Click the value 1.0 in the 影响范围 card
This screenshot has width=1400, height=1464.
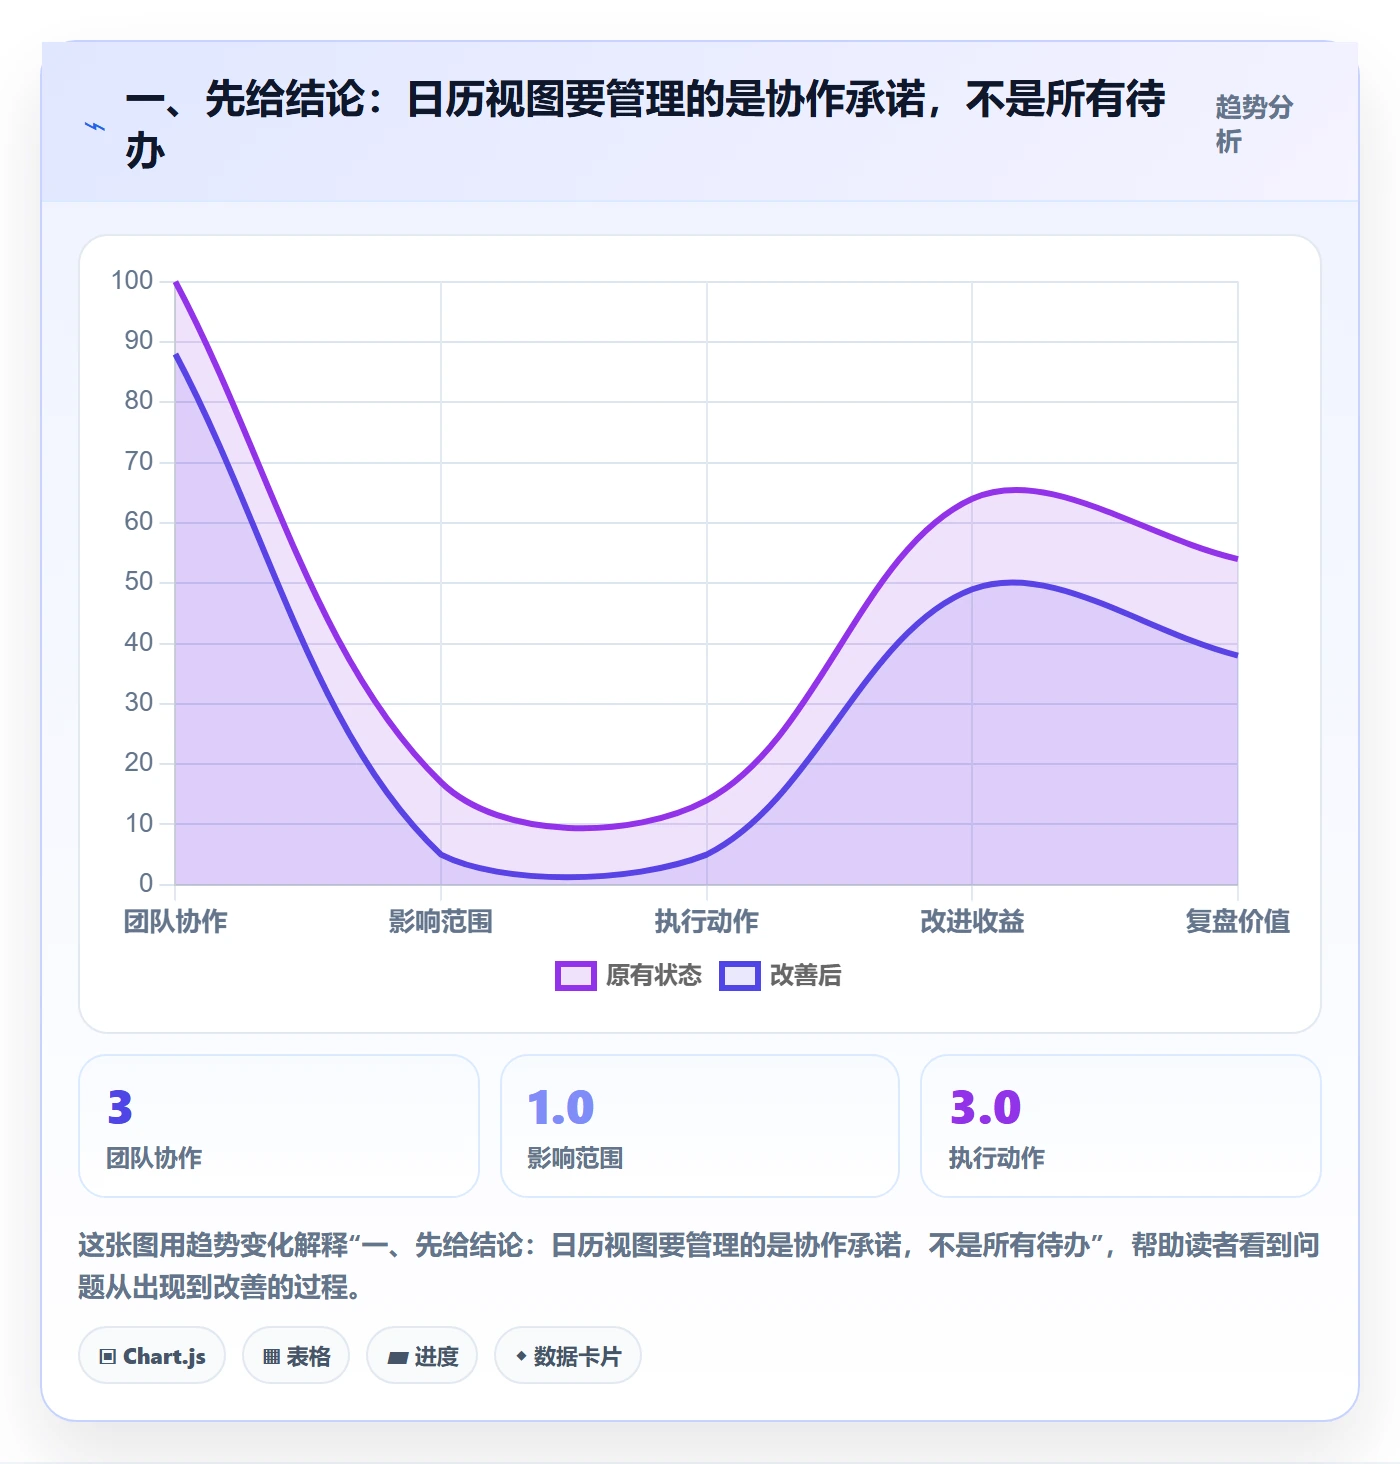[x=561, y=1107]
